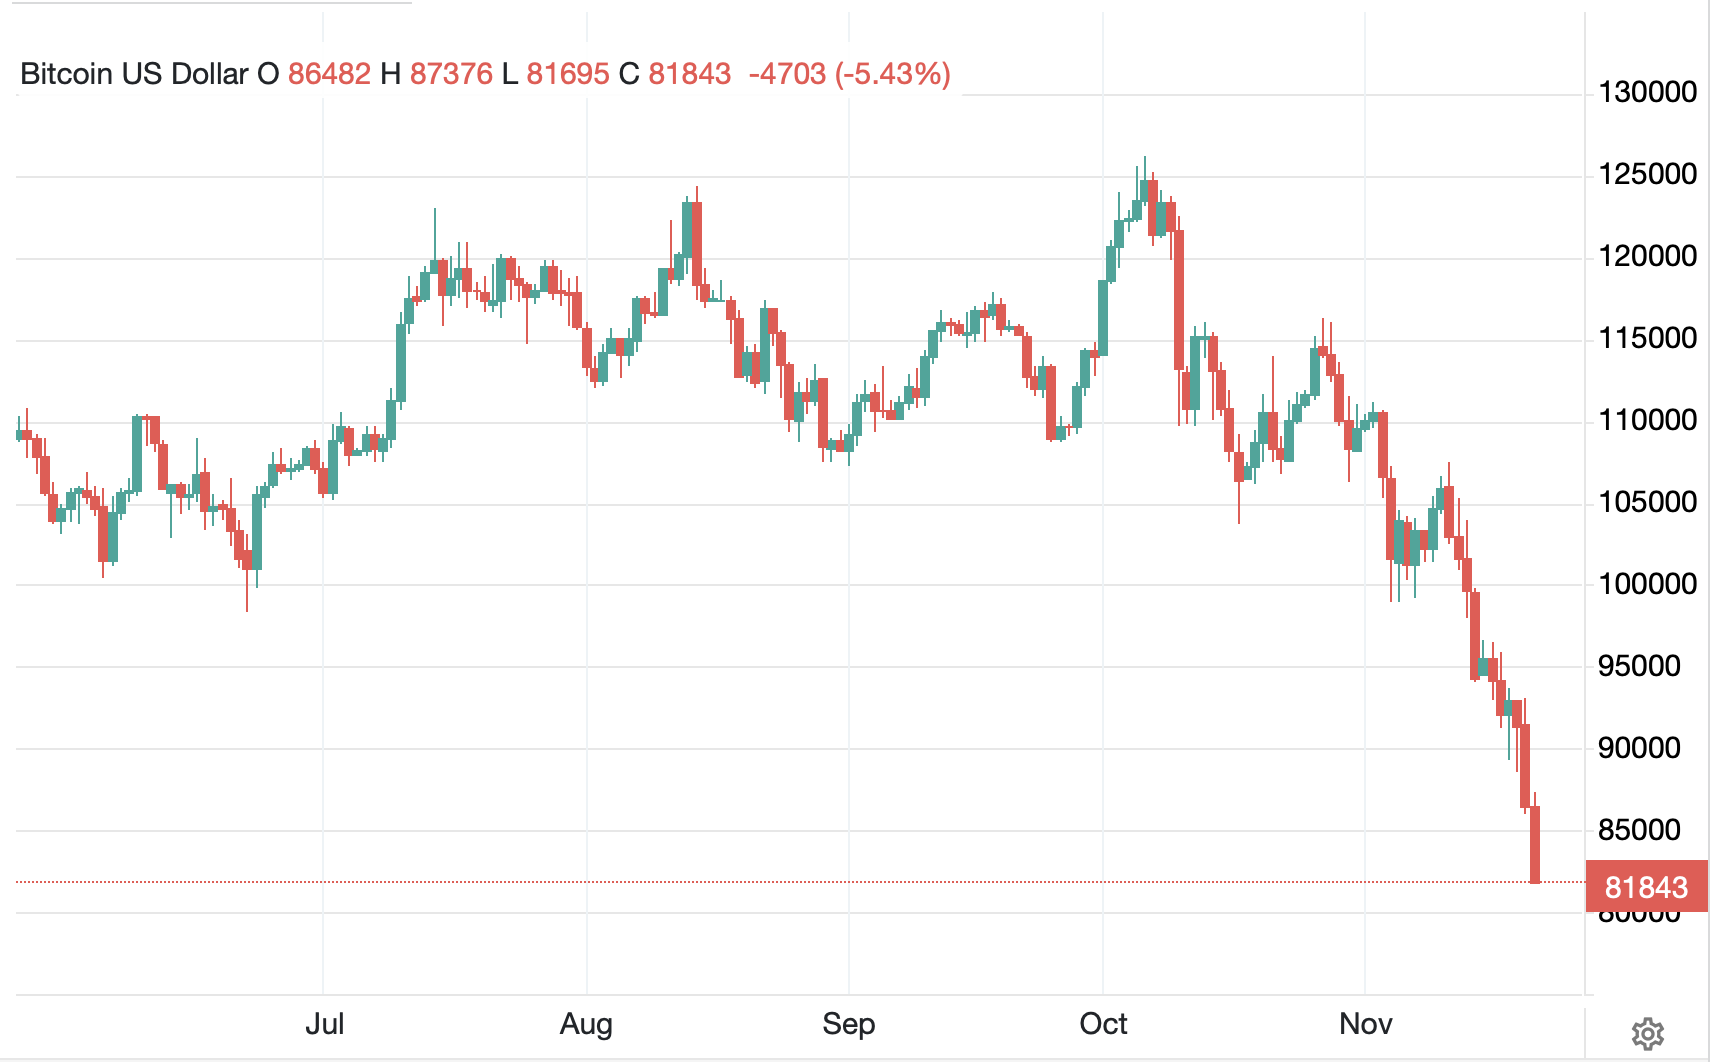
Task: Click the 110000 price axis label
Action: click(x=1647, y=420)
